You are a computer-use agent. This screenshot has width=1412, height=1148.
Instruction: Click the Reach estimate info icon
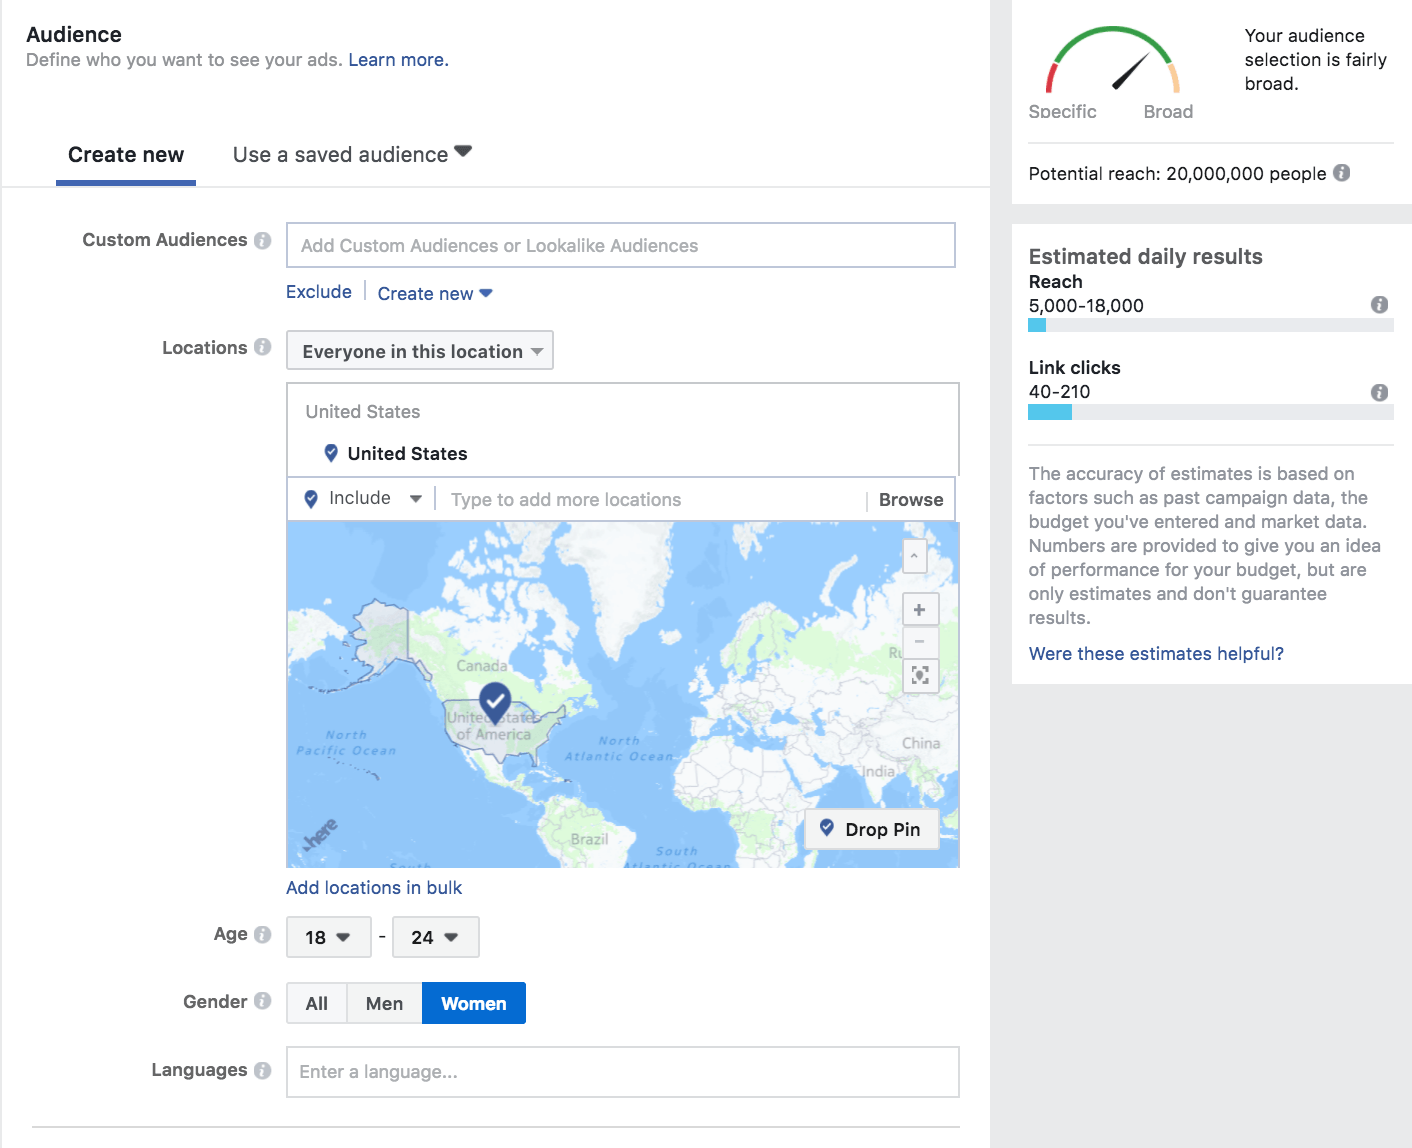tap(1379, 305)
